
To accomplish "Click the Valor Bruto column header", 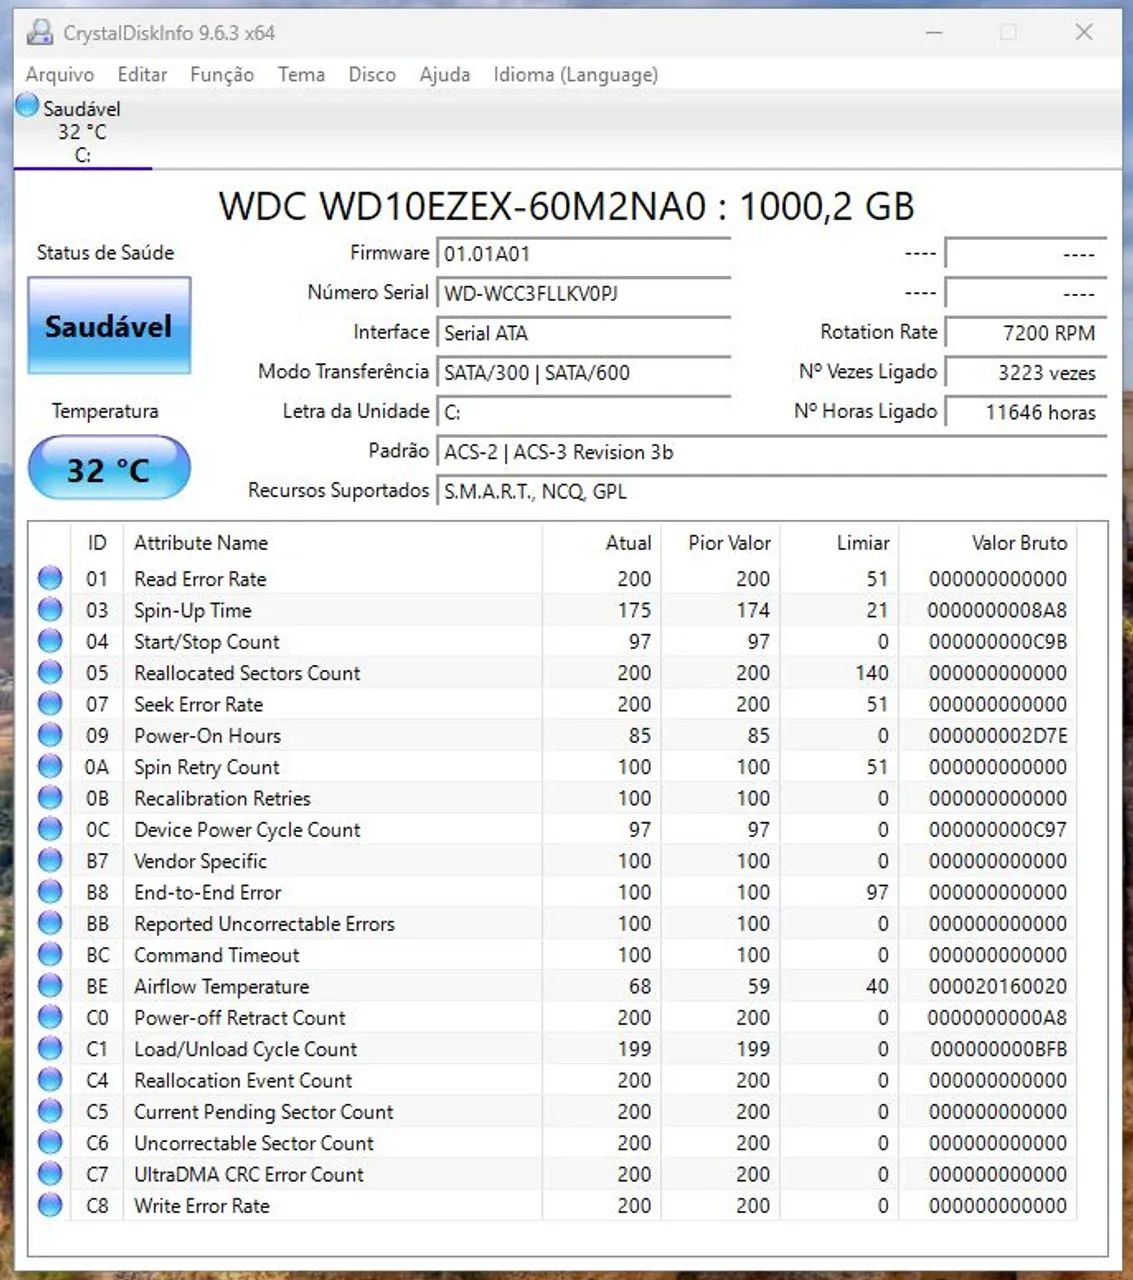I will pos(989,543).
